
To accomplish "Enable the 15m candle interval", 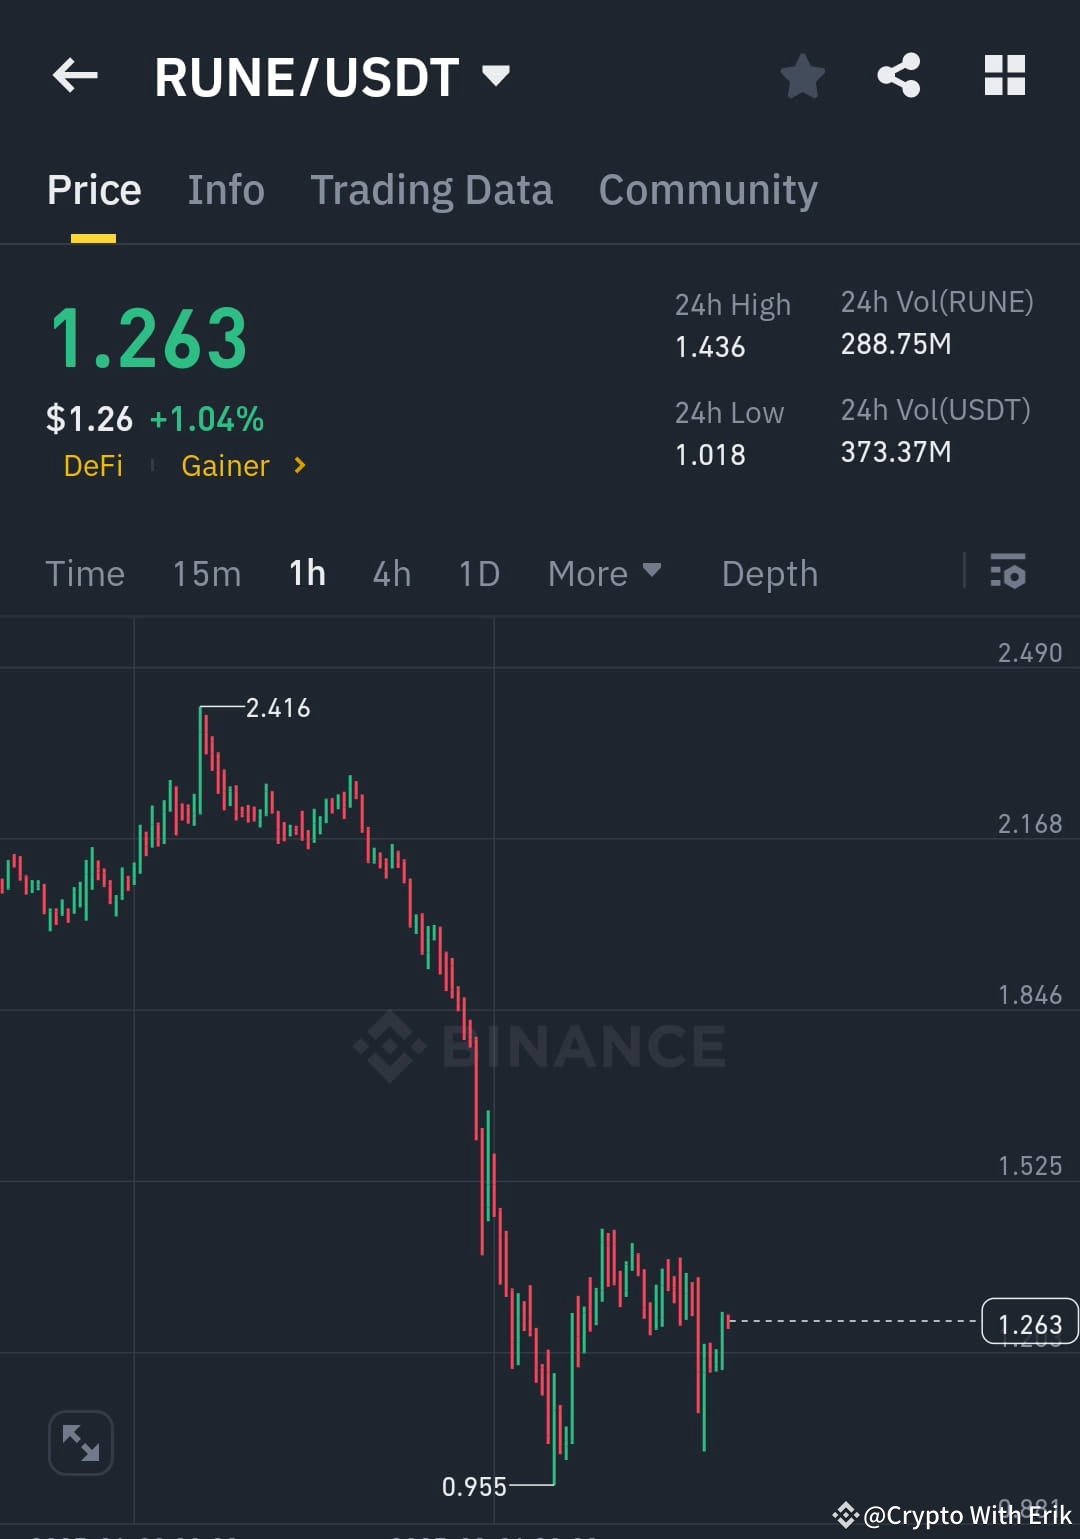I will (x=206, y=573).
